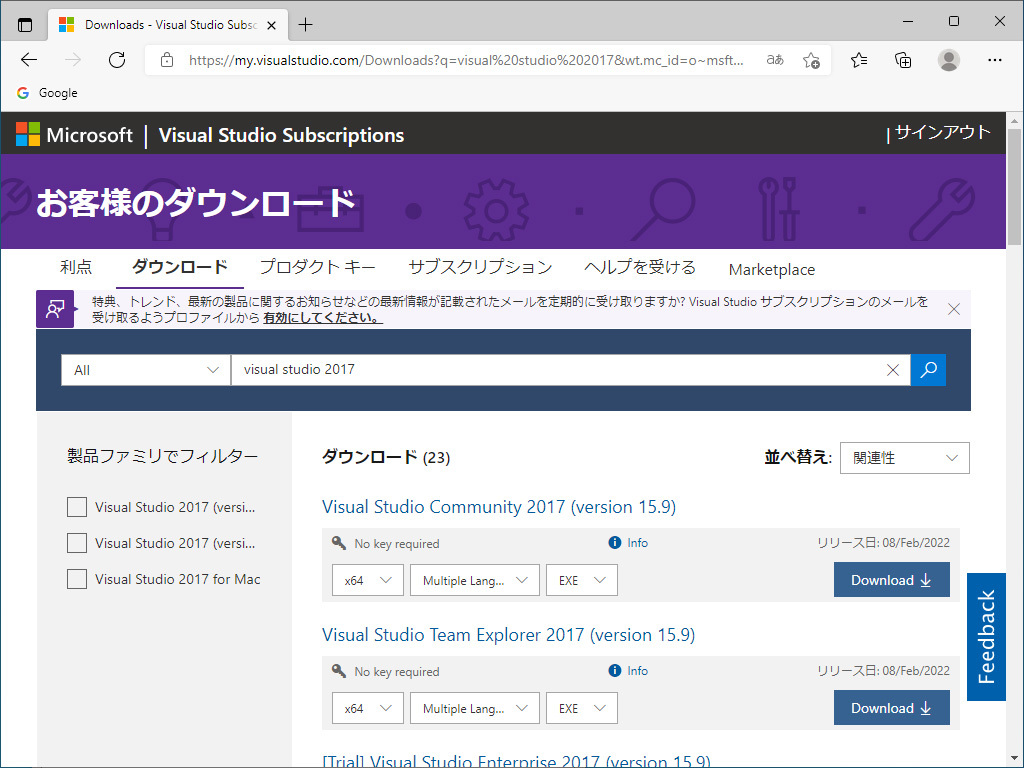Open x64 dropdown for Team Explorer 2017
This screenshot has height=768, width=1024.
[x=368, y=708]
